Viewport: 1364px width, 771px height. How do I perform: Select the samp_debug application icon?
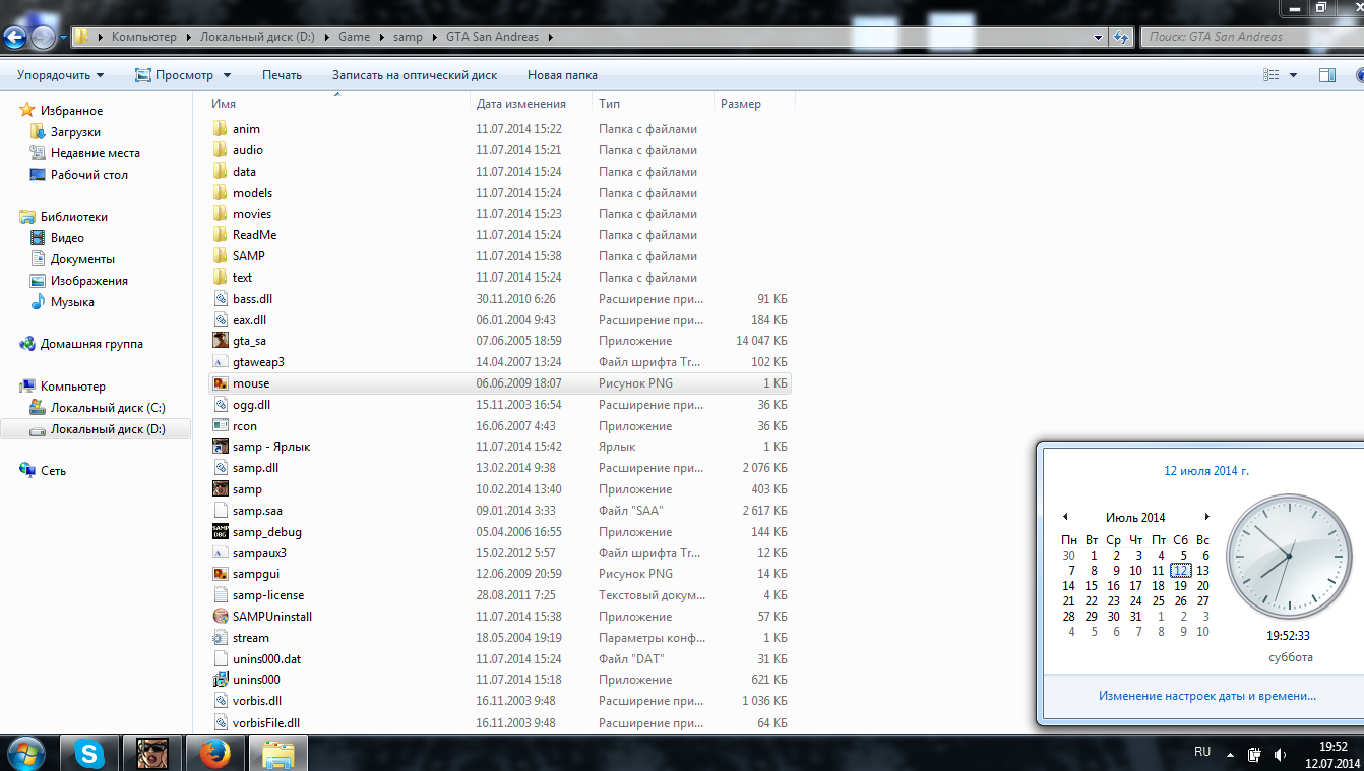pos(221,532)
